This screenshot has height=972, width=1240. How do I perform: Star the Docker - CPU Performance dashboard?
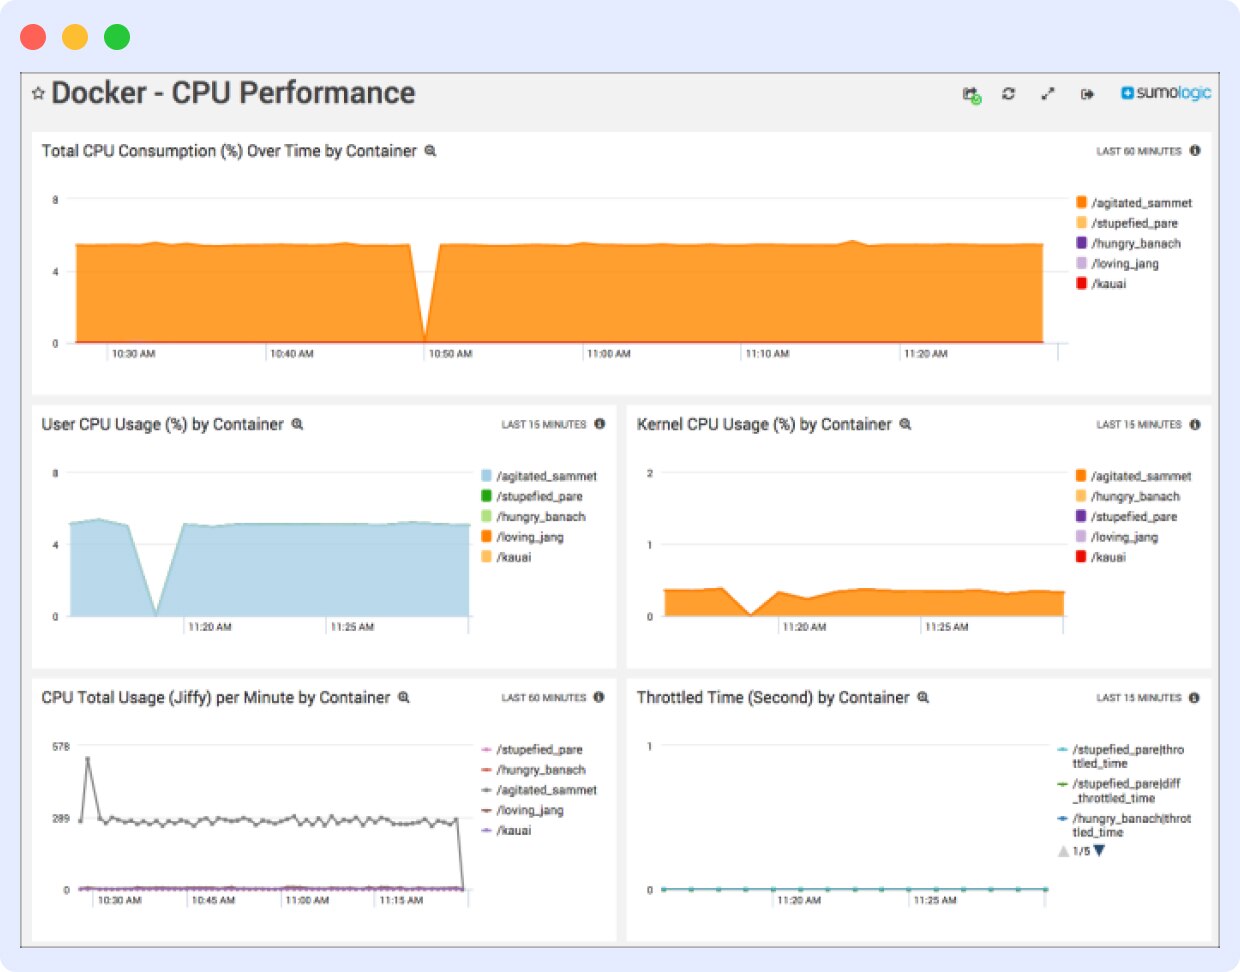[x=37, y=93]
